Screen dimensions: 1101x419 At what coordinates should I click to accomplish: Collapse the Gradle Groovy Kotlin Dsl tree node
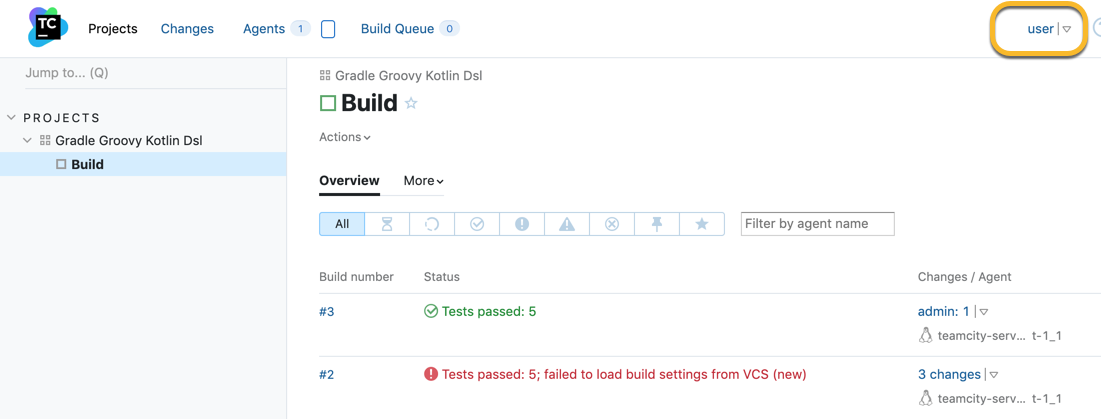point(27,140)
